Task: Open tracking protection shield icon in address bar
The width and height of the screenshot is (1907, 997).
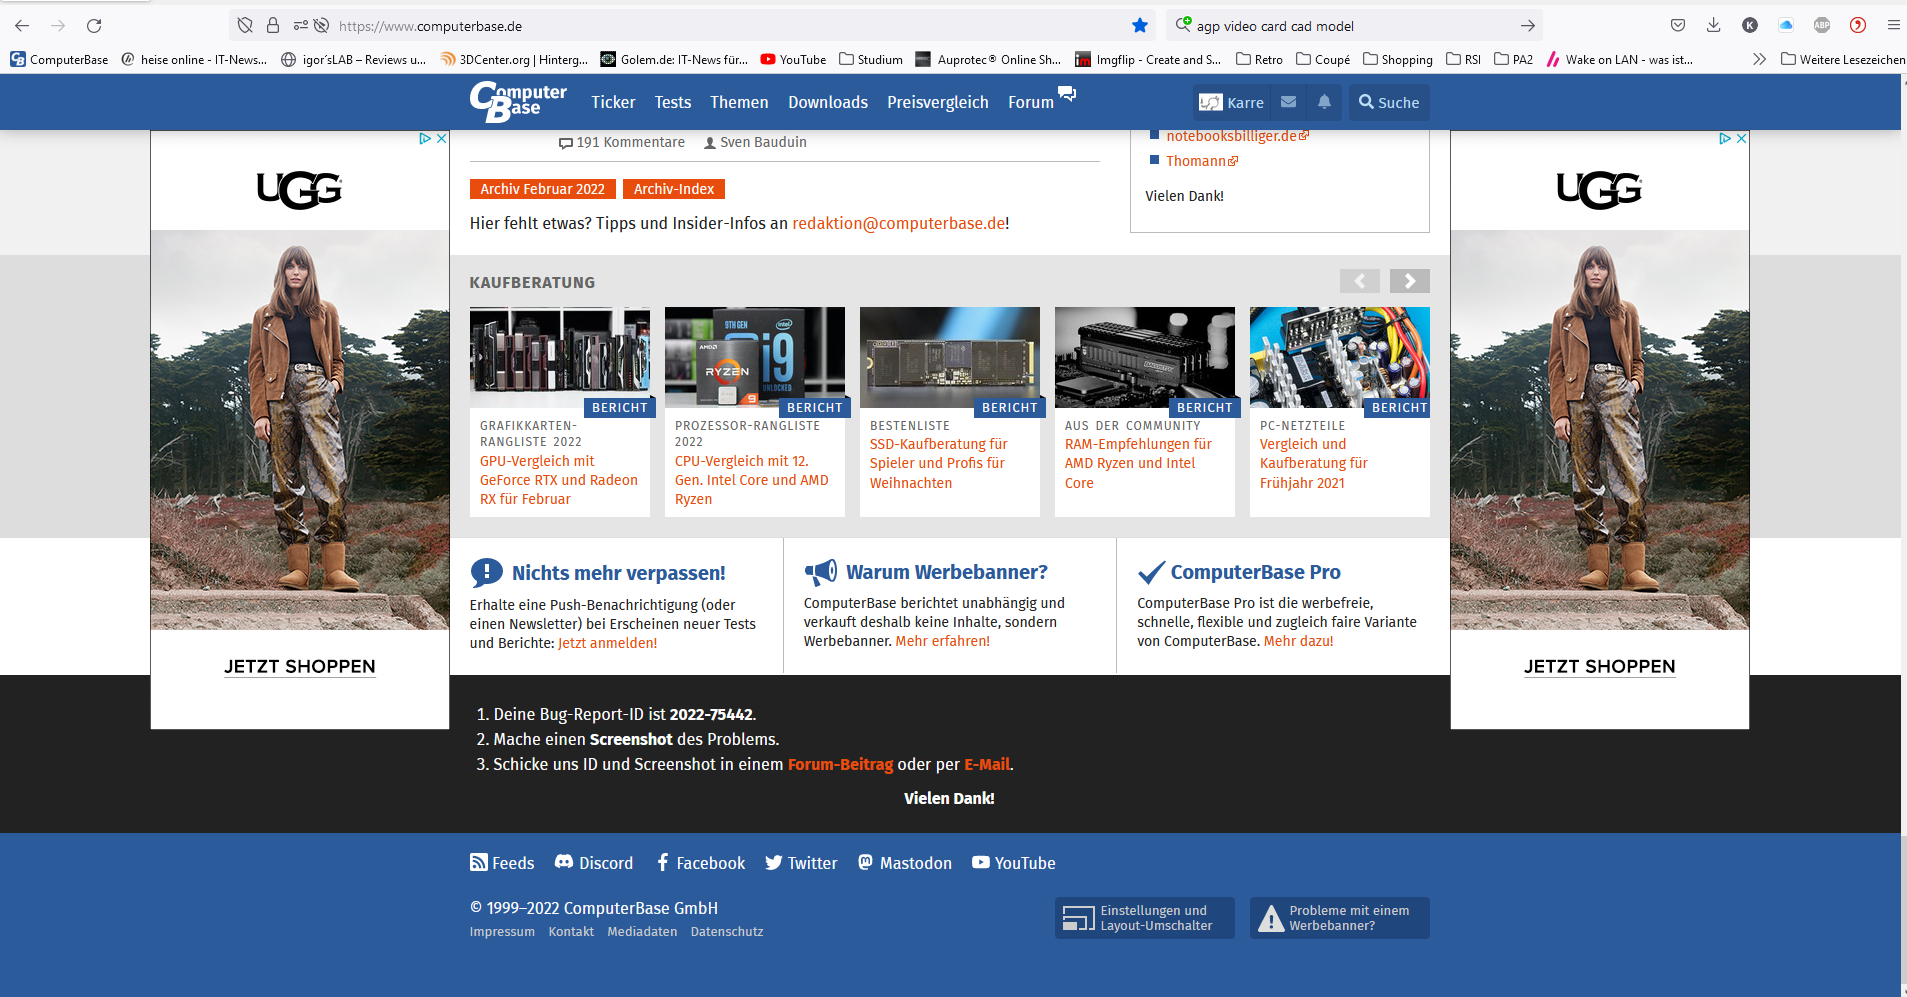Action: (245, 26)
